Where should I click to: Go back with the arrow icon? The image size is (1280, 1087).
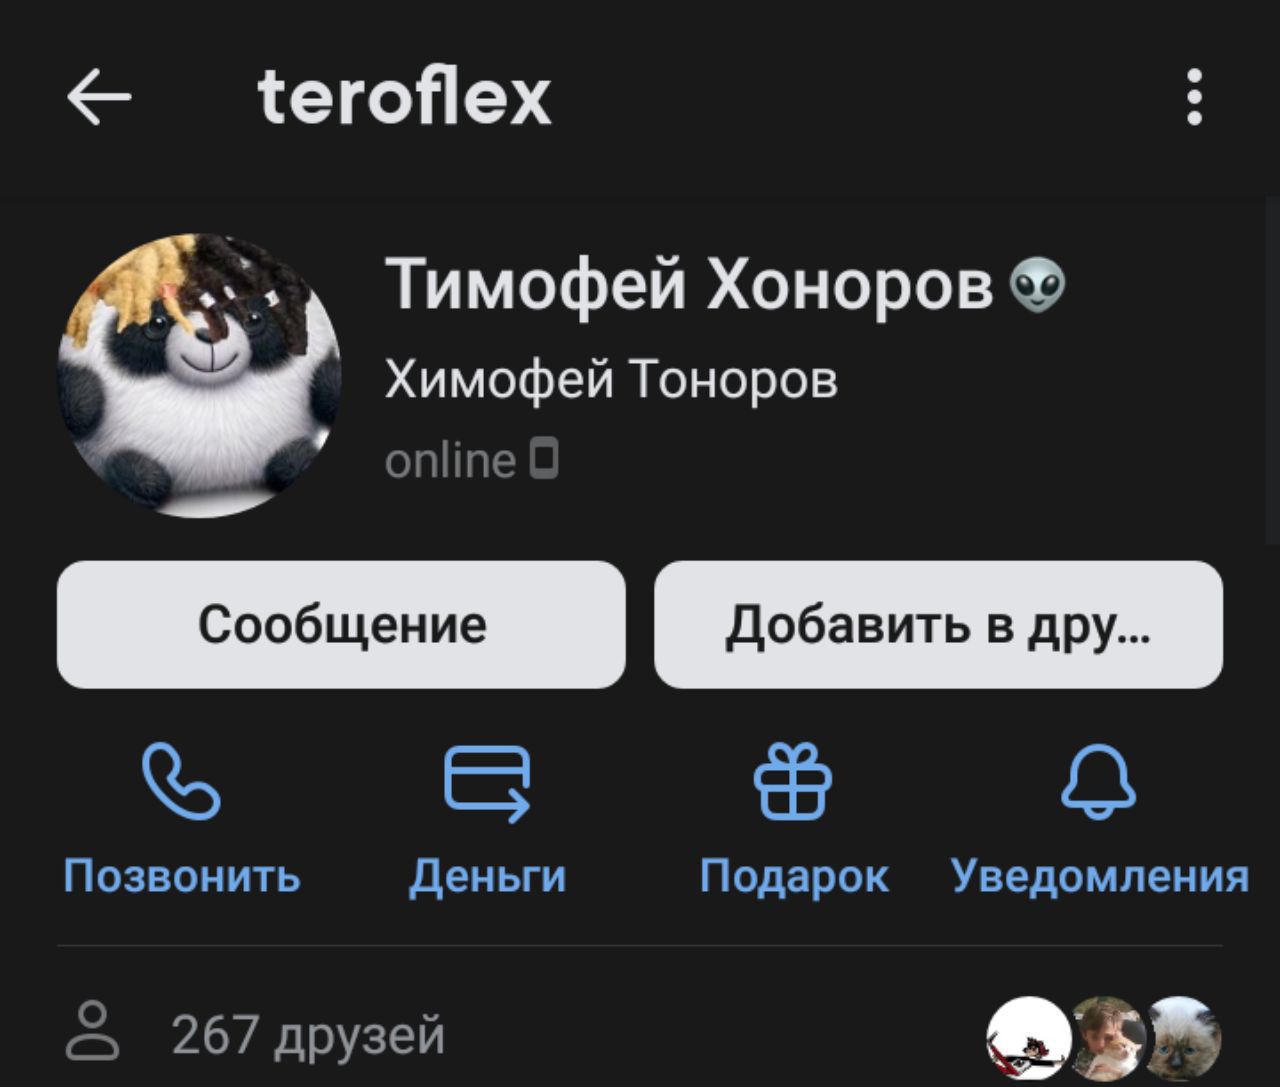pyautogui.click(x=99, y=97)
